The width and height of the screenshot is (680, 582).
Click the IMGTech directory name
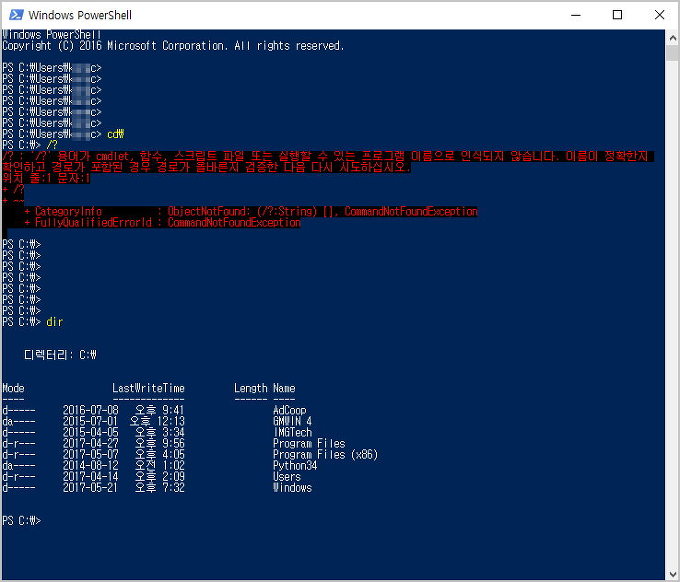coord(292,432)
